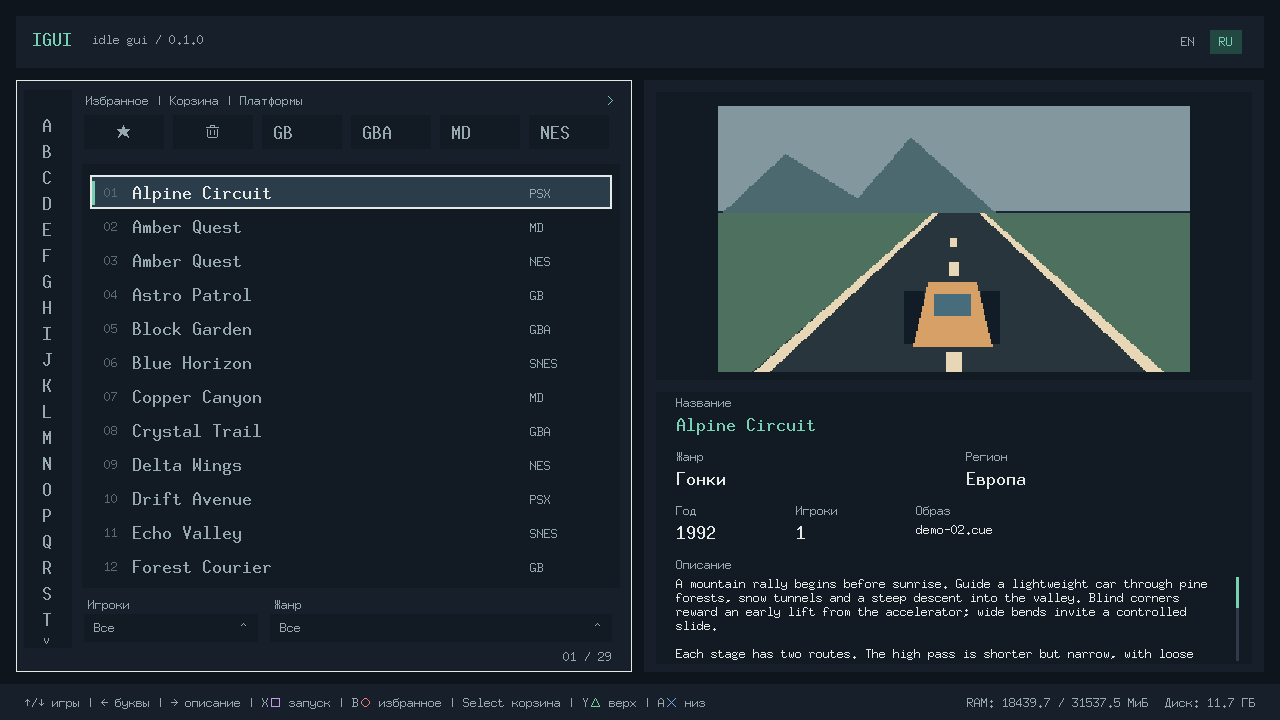Open the favorites star filter
This screenshot has height=720, width=1280.
124,132
